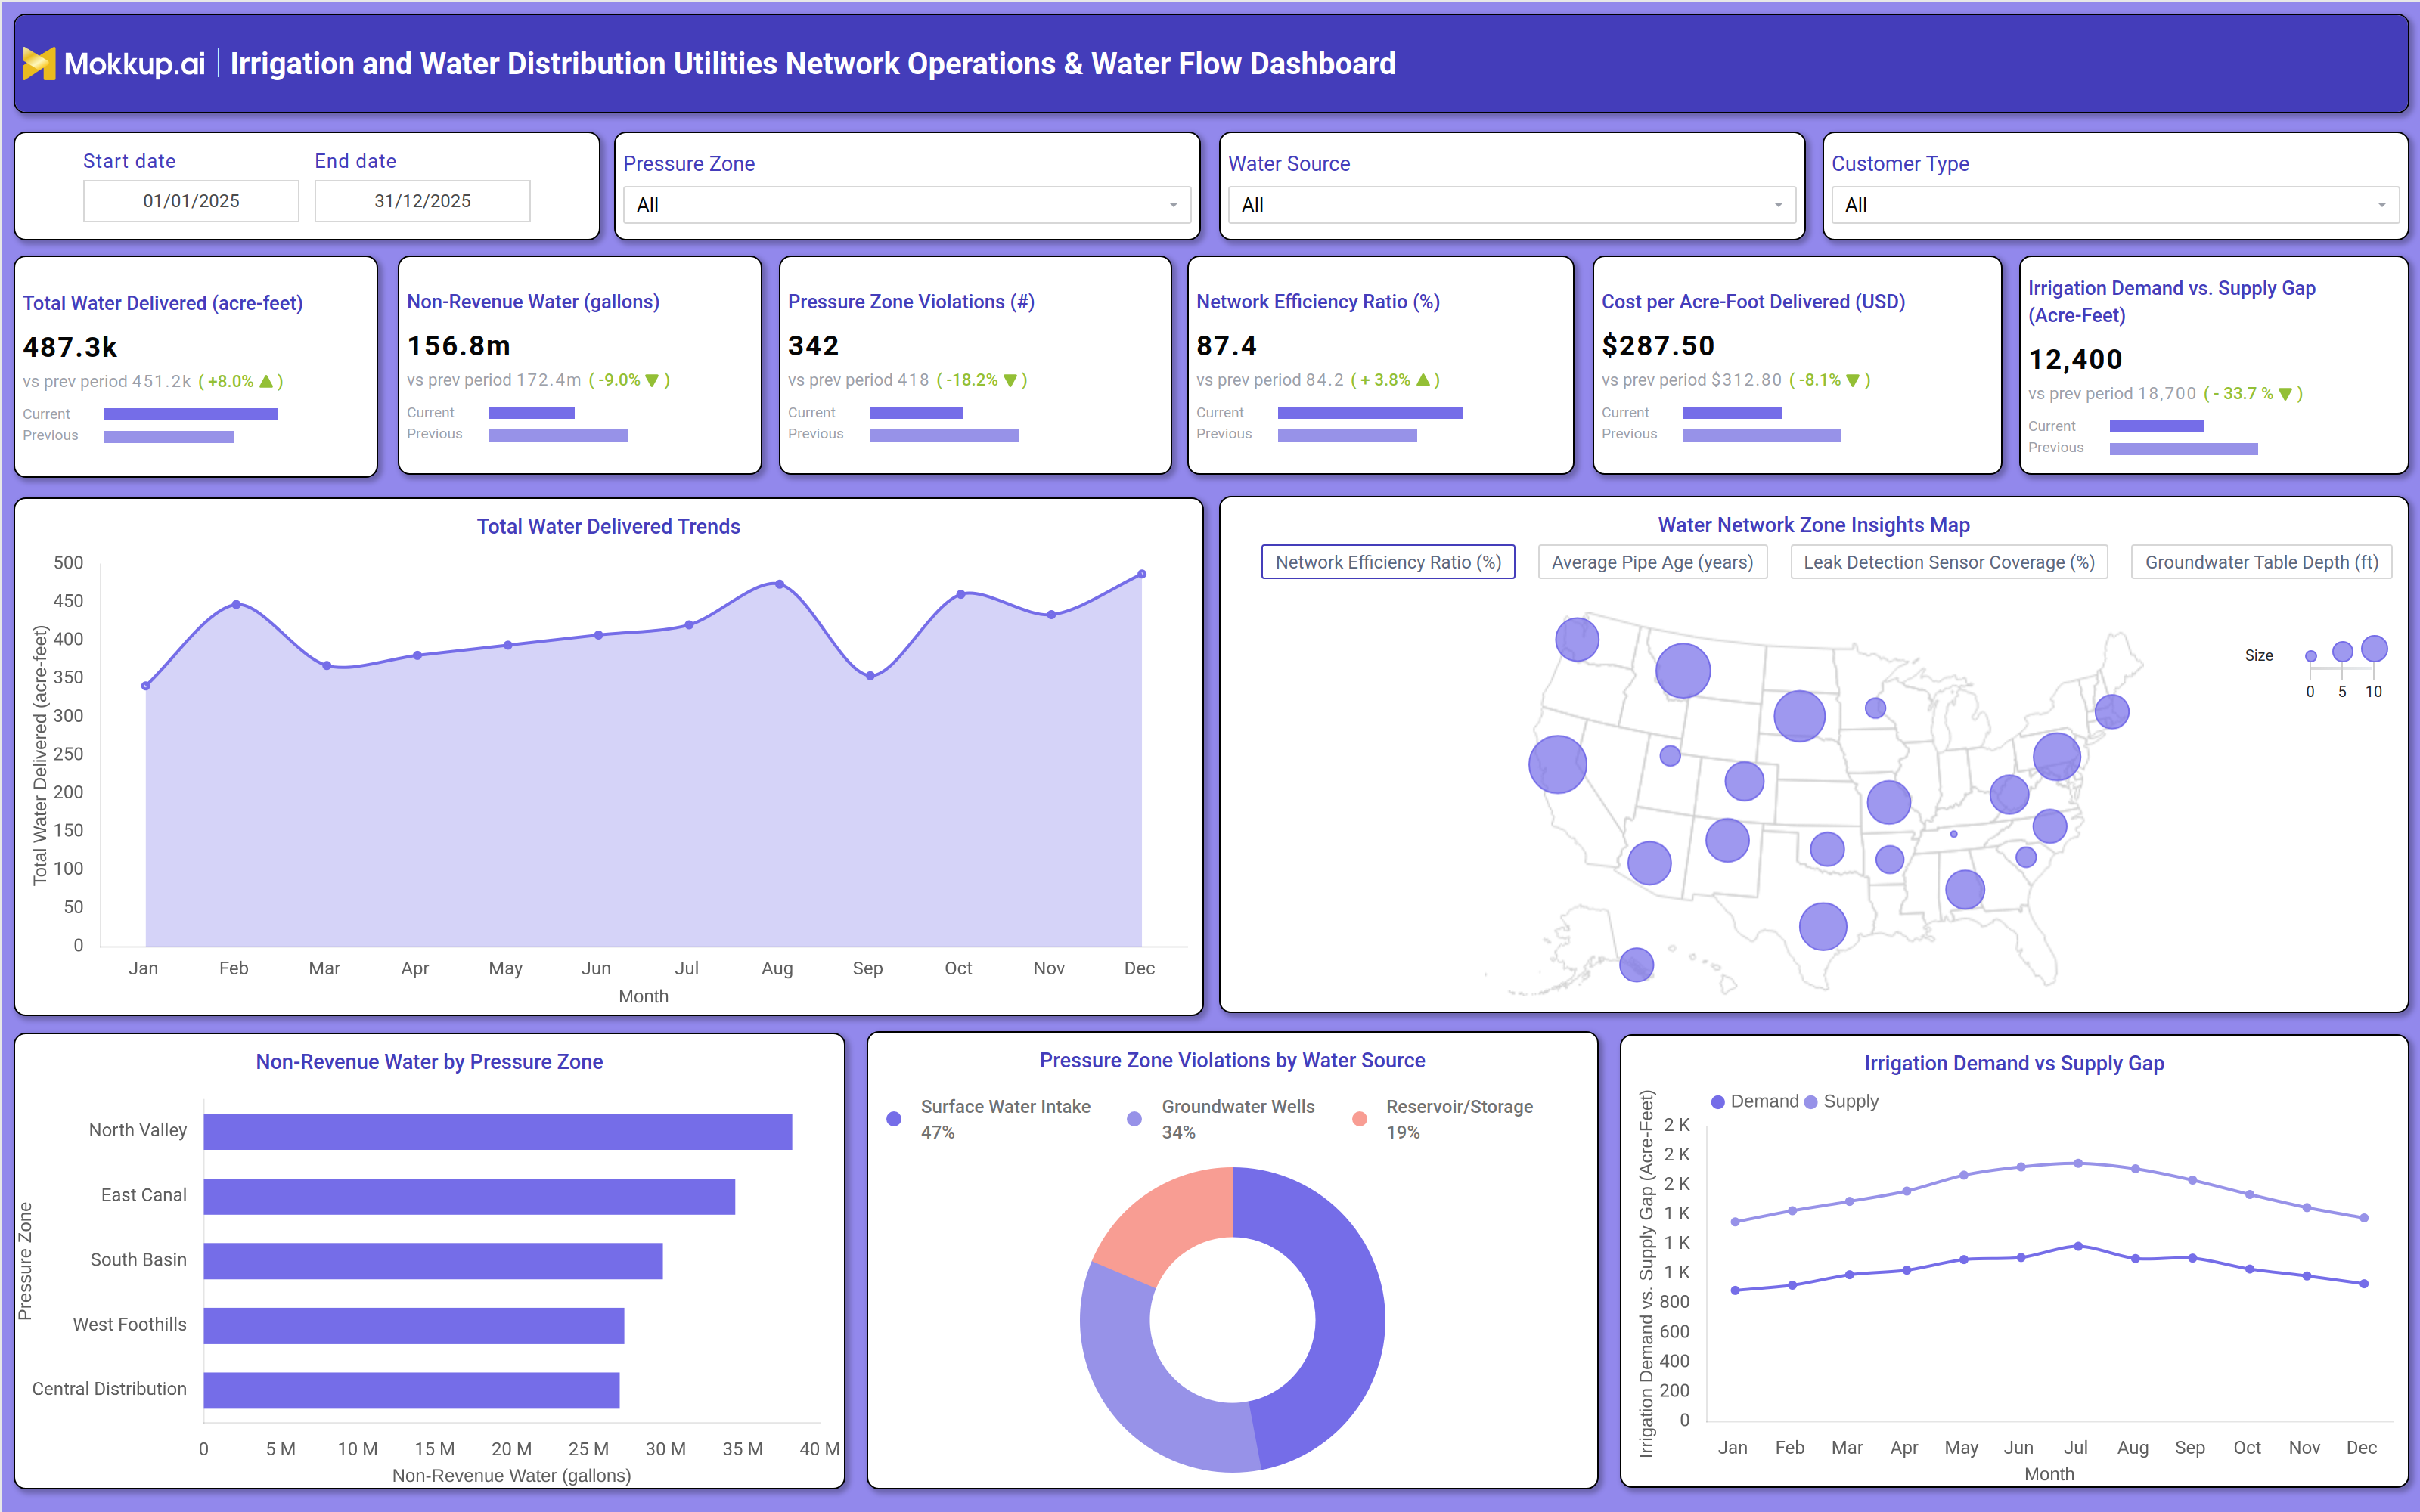The width and height of the screenshot is (2420, 1512).
Task: Click down arrow on Irrigation Demand Gap change
Action: coord(2285,395)
